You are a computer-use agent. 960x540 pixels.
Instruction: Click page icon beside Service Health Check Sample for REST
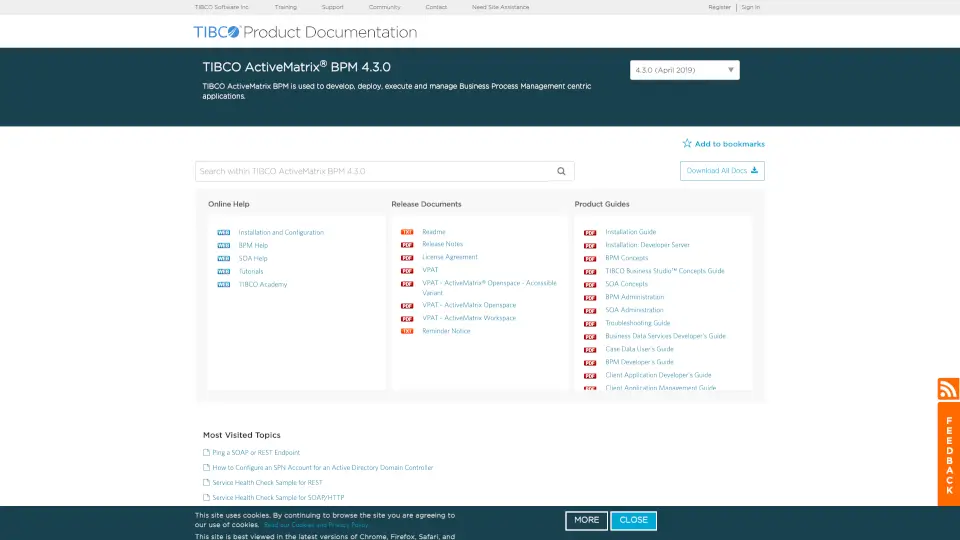point(206,482)
